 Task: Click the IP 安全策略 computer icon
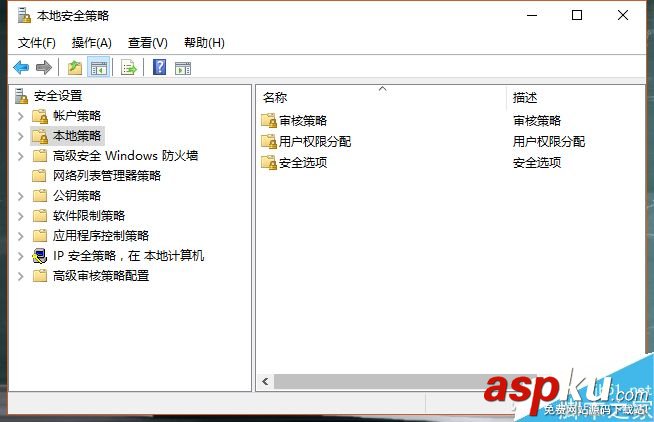[40, 256]
